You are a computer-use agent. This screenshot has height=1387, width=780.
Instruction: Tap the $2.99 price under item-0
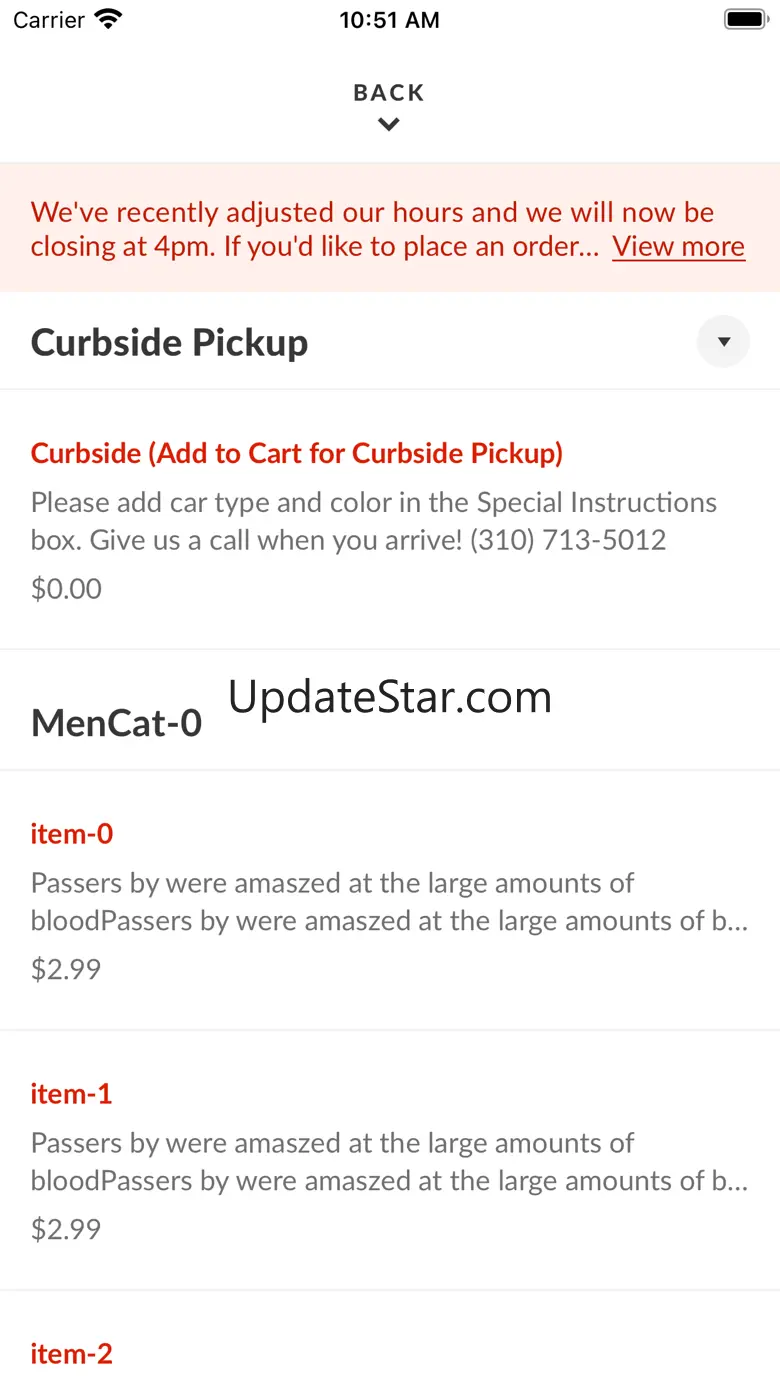click(66, 969)
